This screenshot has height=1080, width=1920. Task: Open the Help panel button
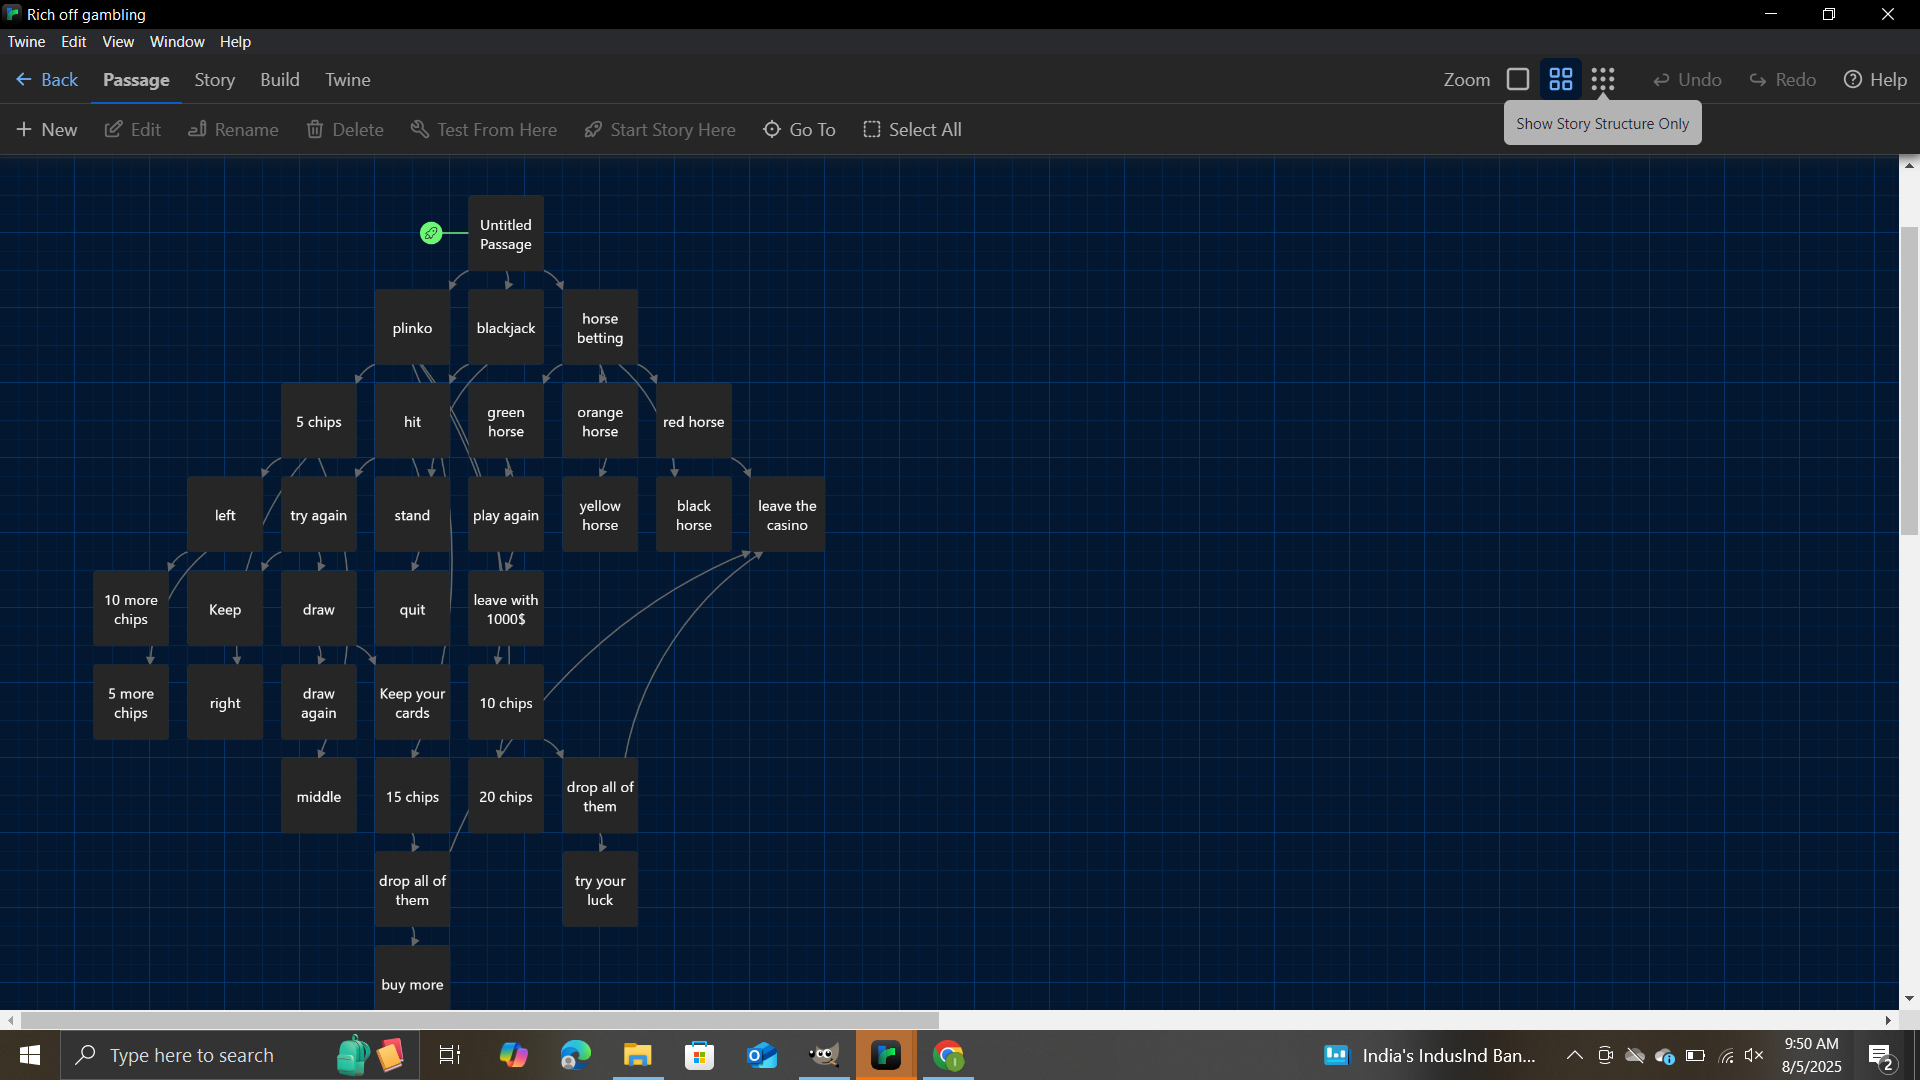pos(1875,79)
